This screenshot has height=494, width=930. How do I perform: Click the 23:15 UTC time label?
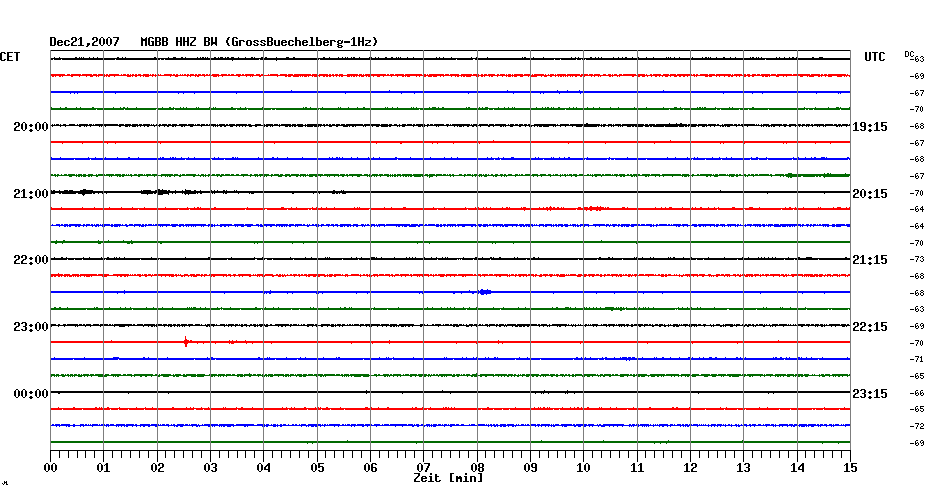(870, 394)
